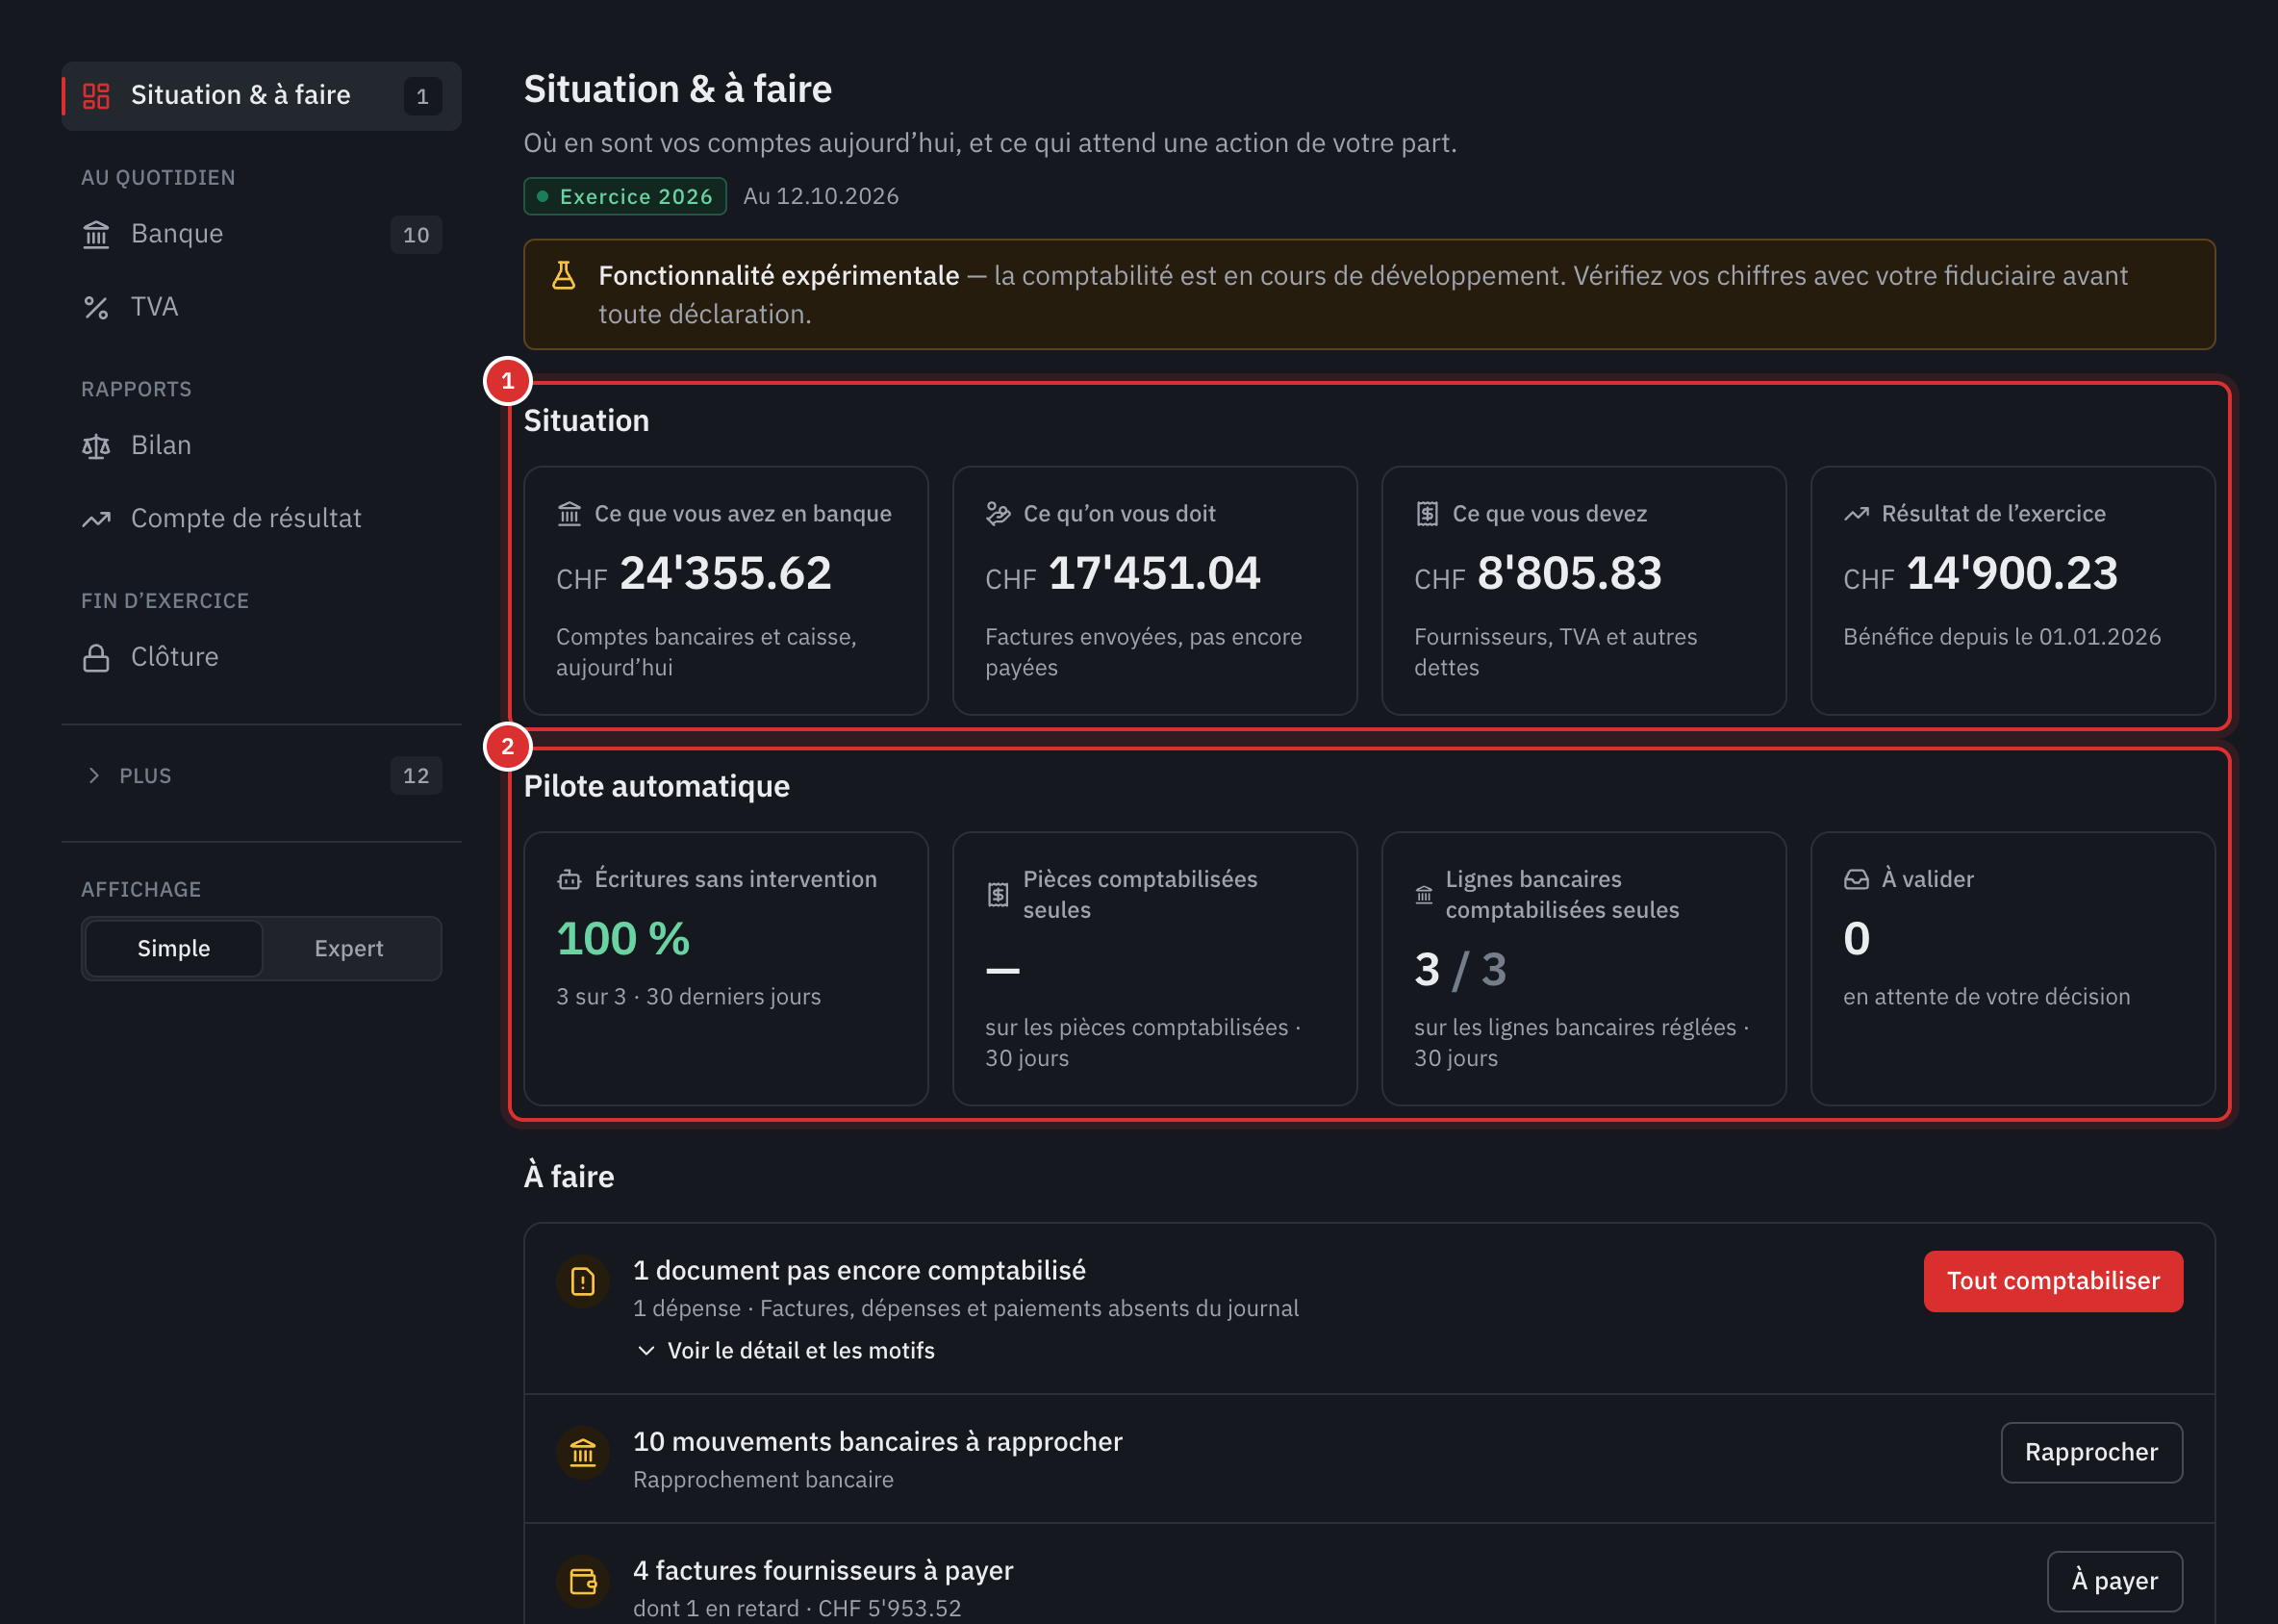The width and height of the screenshot is (2278, 1624).
Task: Click the bank icon in the mouvements bancaires row
Action: click(583, 1452)
